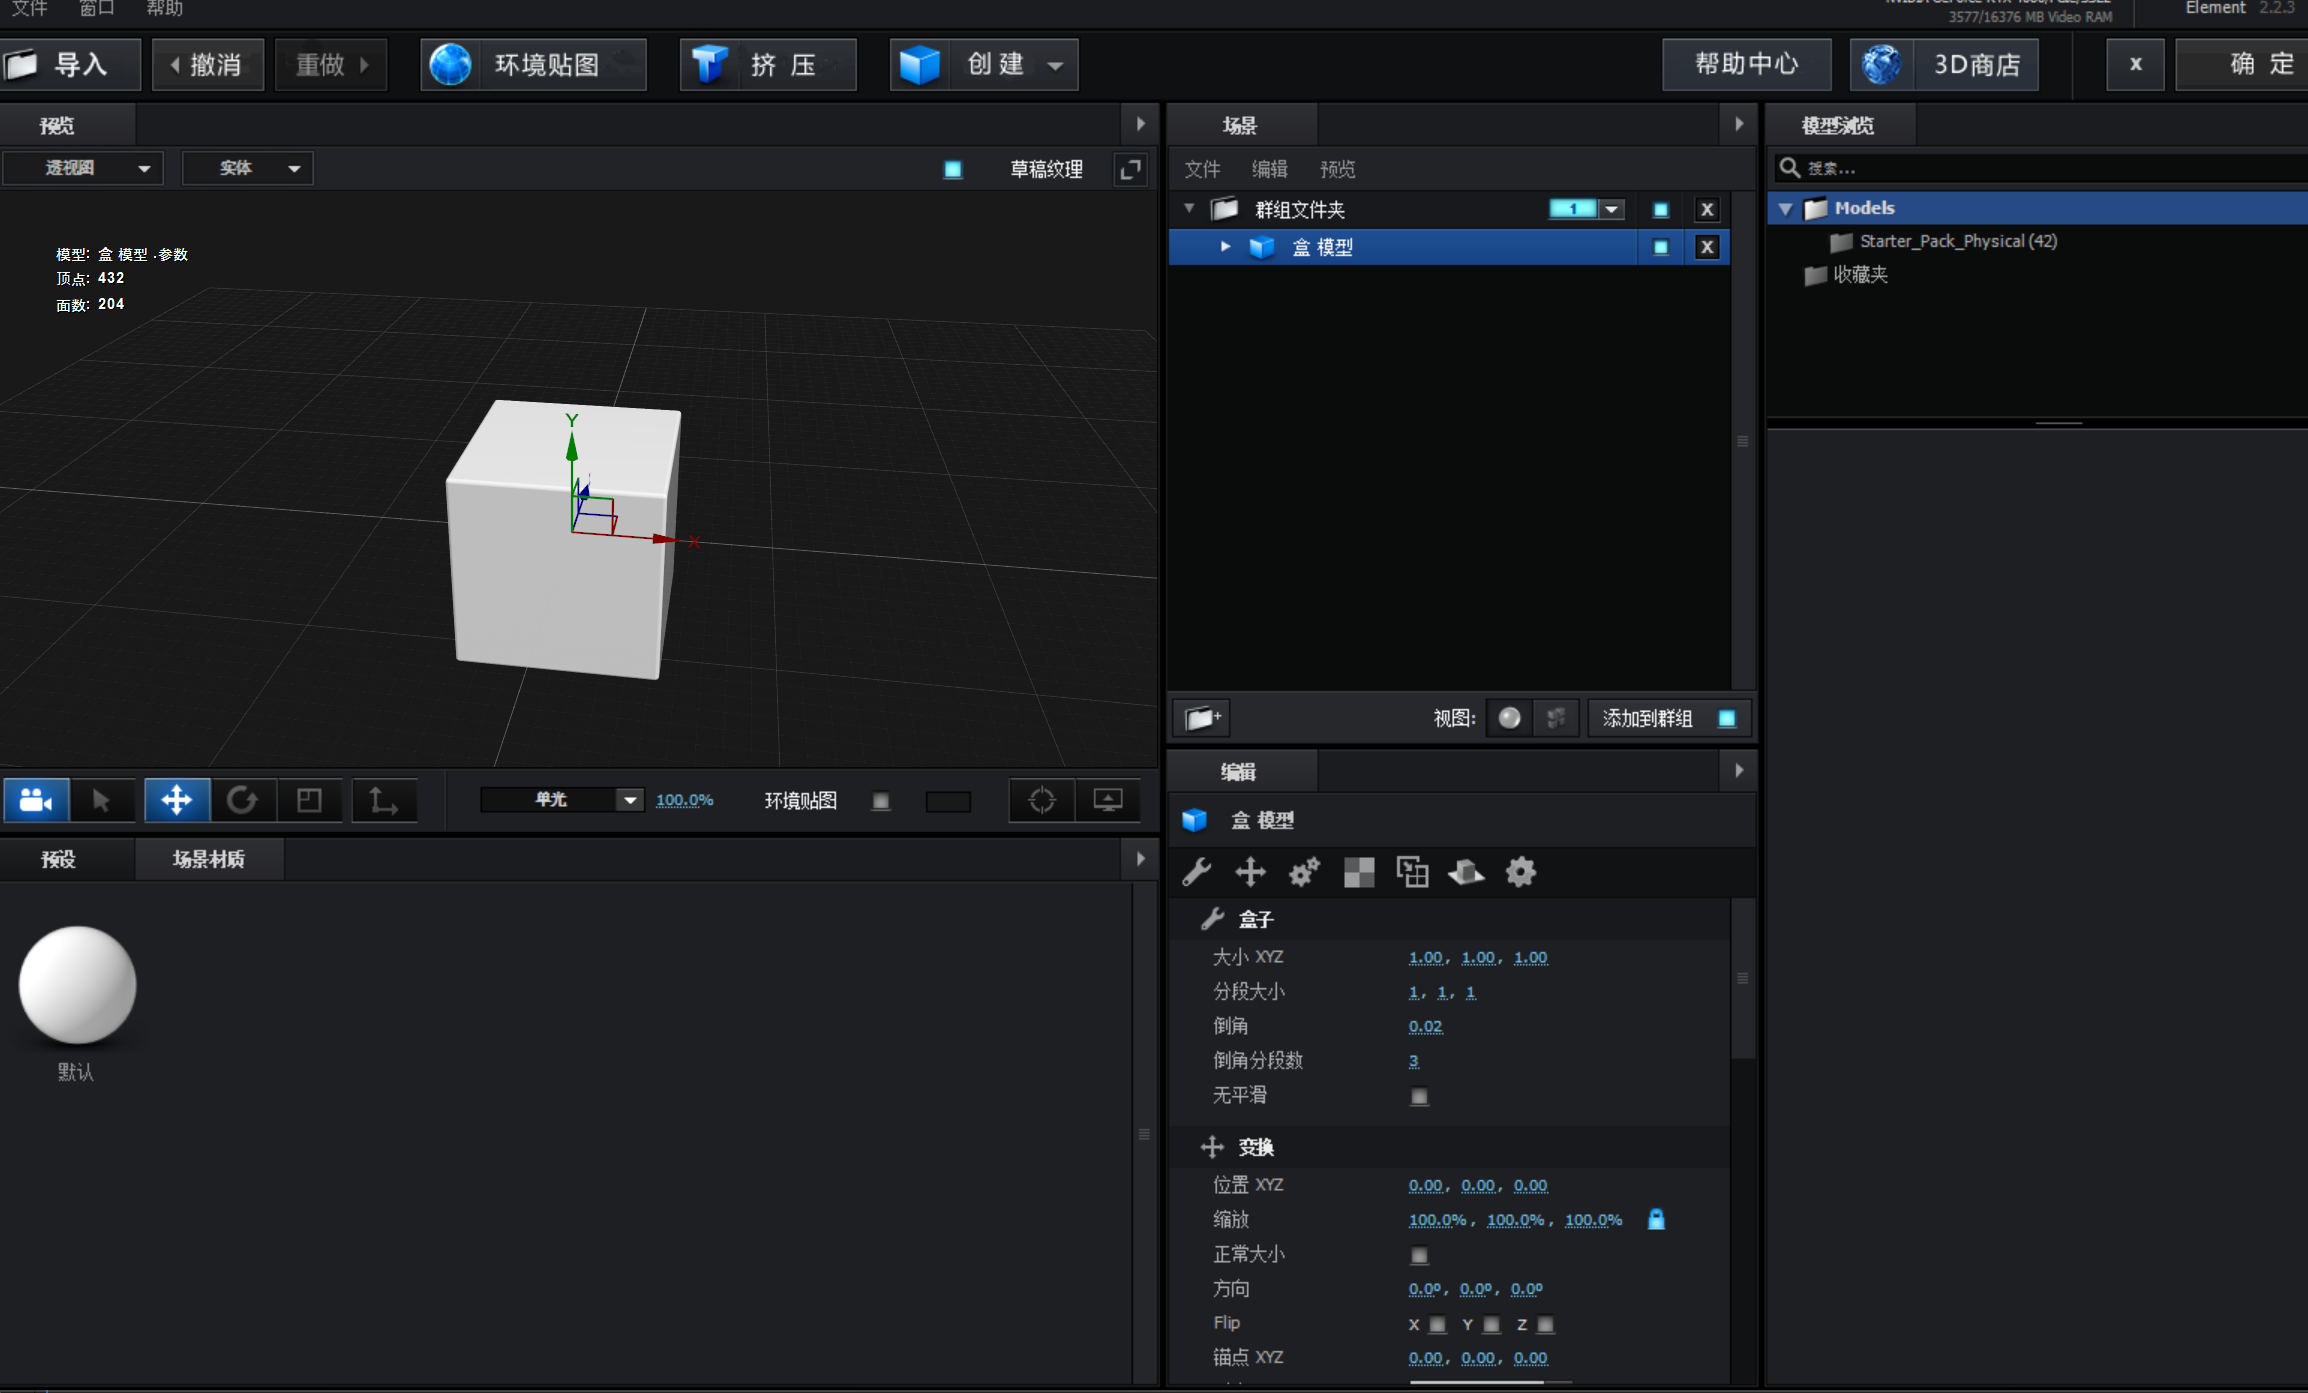This screenshot has width=2308, height=1393.
Task: Click the new group folder icon
Action: (1201, 718)
